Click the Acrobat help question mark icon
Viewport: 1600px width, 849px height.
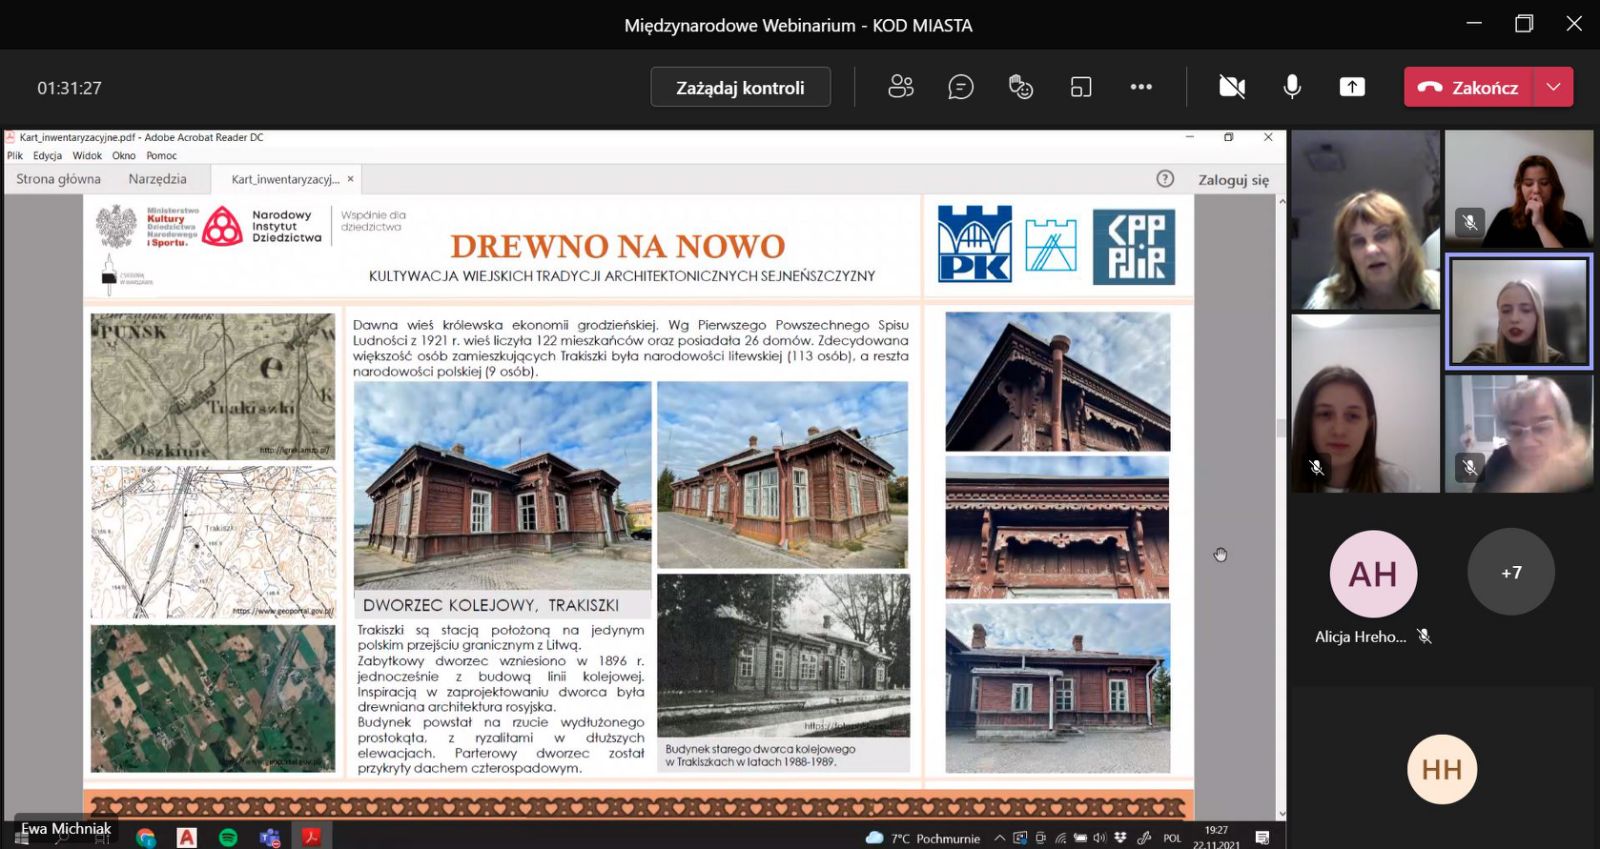[1165, 179]
